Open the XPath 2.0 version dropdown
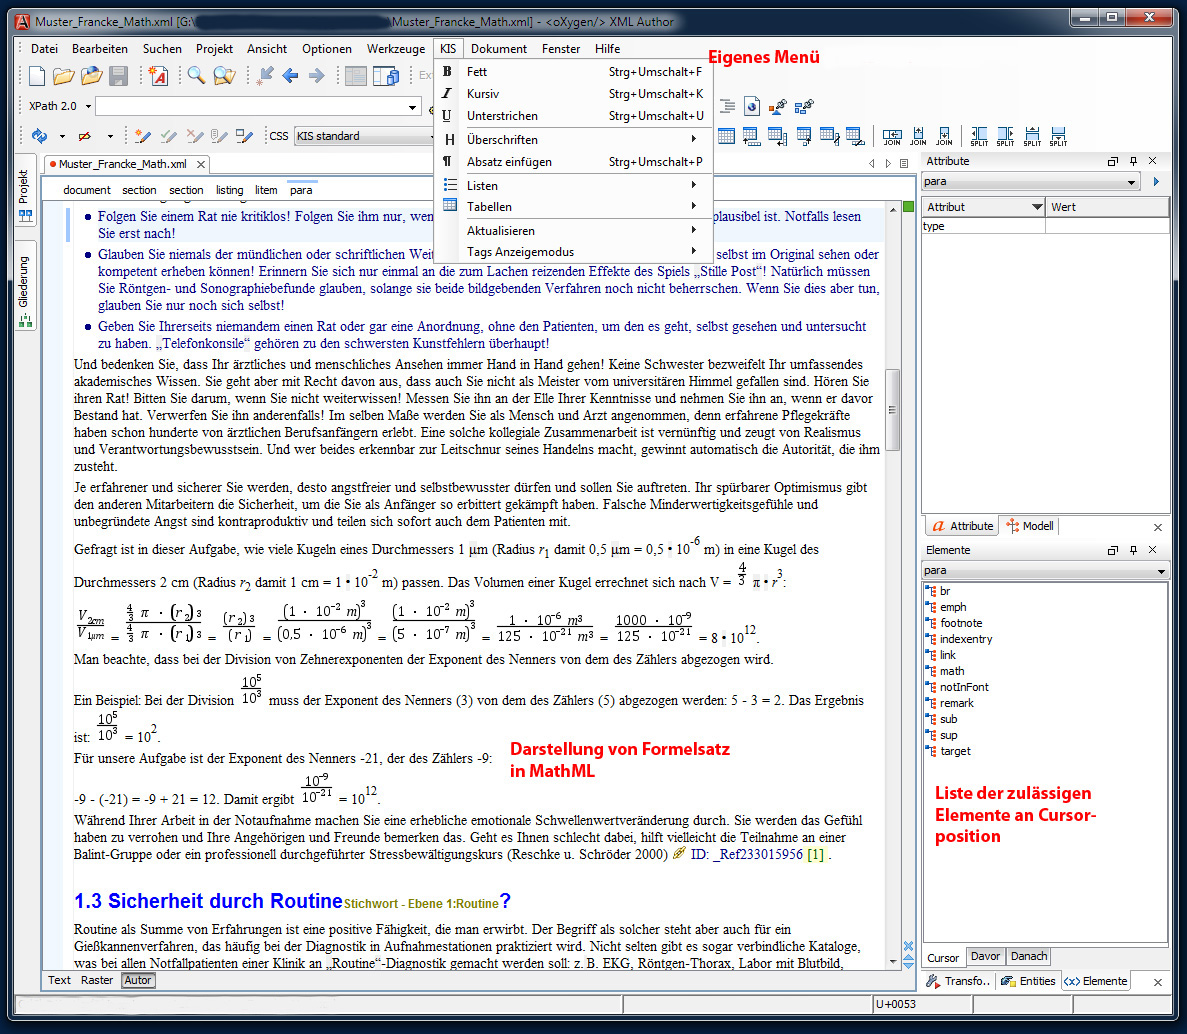Viewport: 1187px width, 1034px height. coord(88,106)
